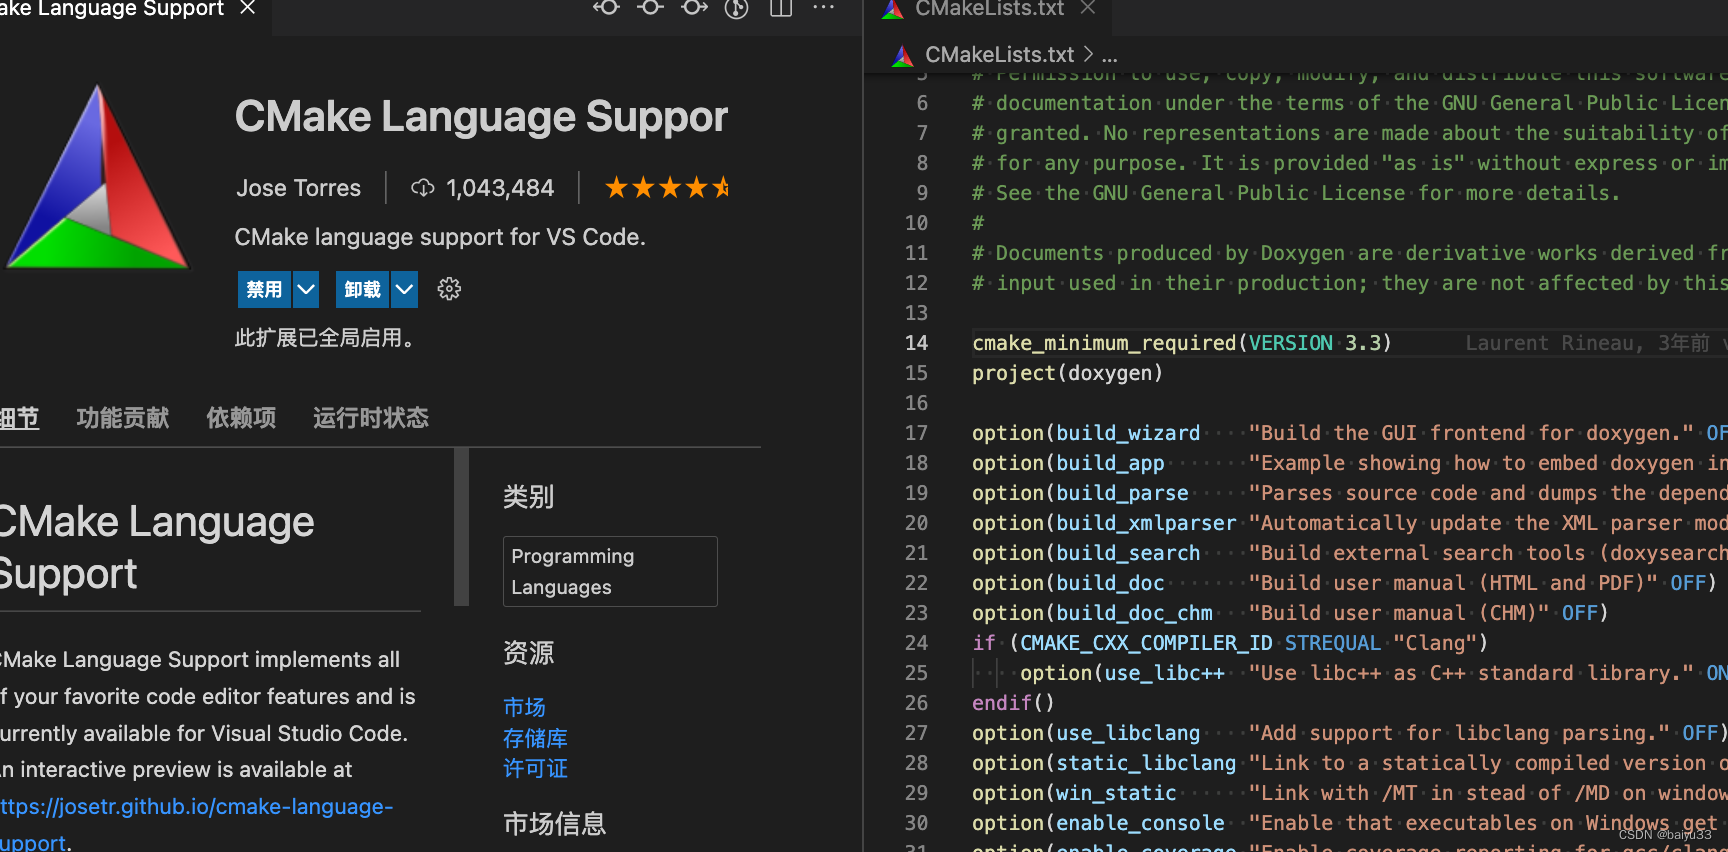Viewport: 1728px width, 852px height.
Task: Open the 运行时状态 tab
Action: [x=371, y=418]
